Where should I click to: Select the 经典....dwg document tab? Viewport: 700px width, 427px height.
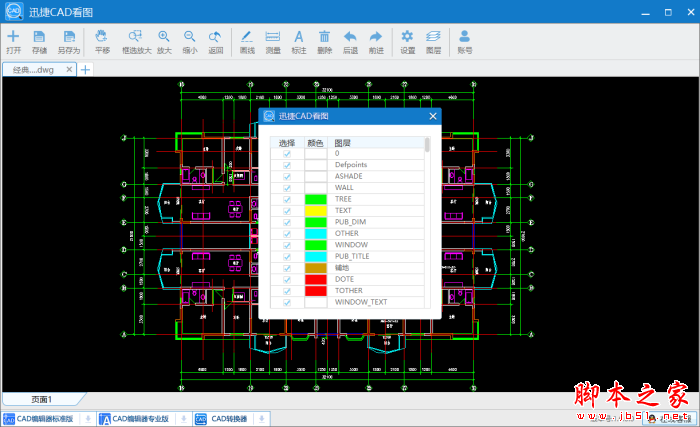click(x=36, y=70)
